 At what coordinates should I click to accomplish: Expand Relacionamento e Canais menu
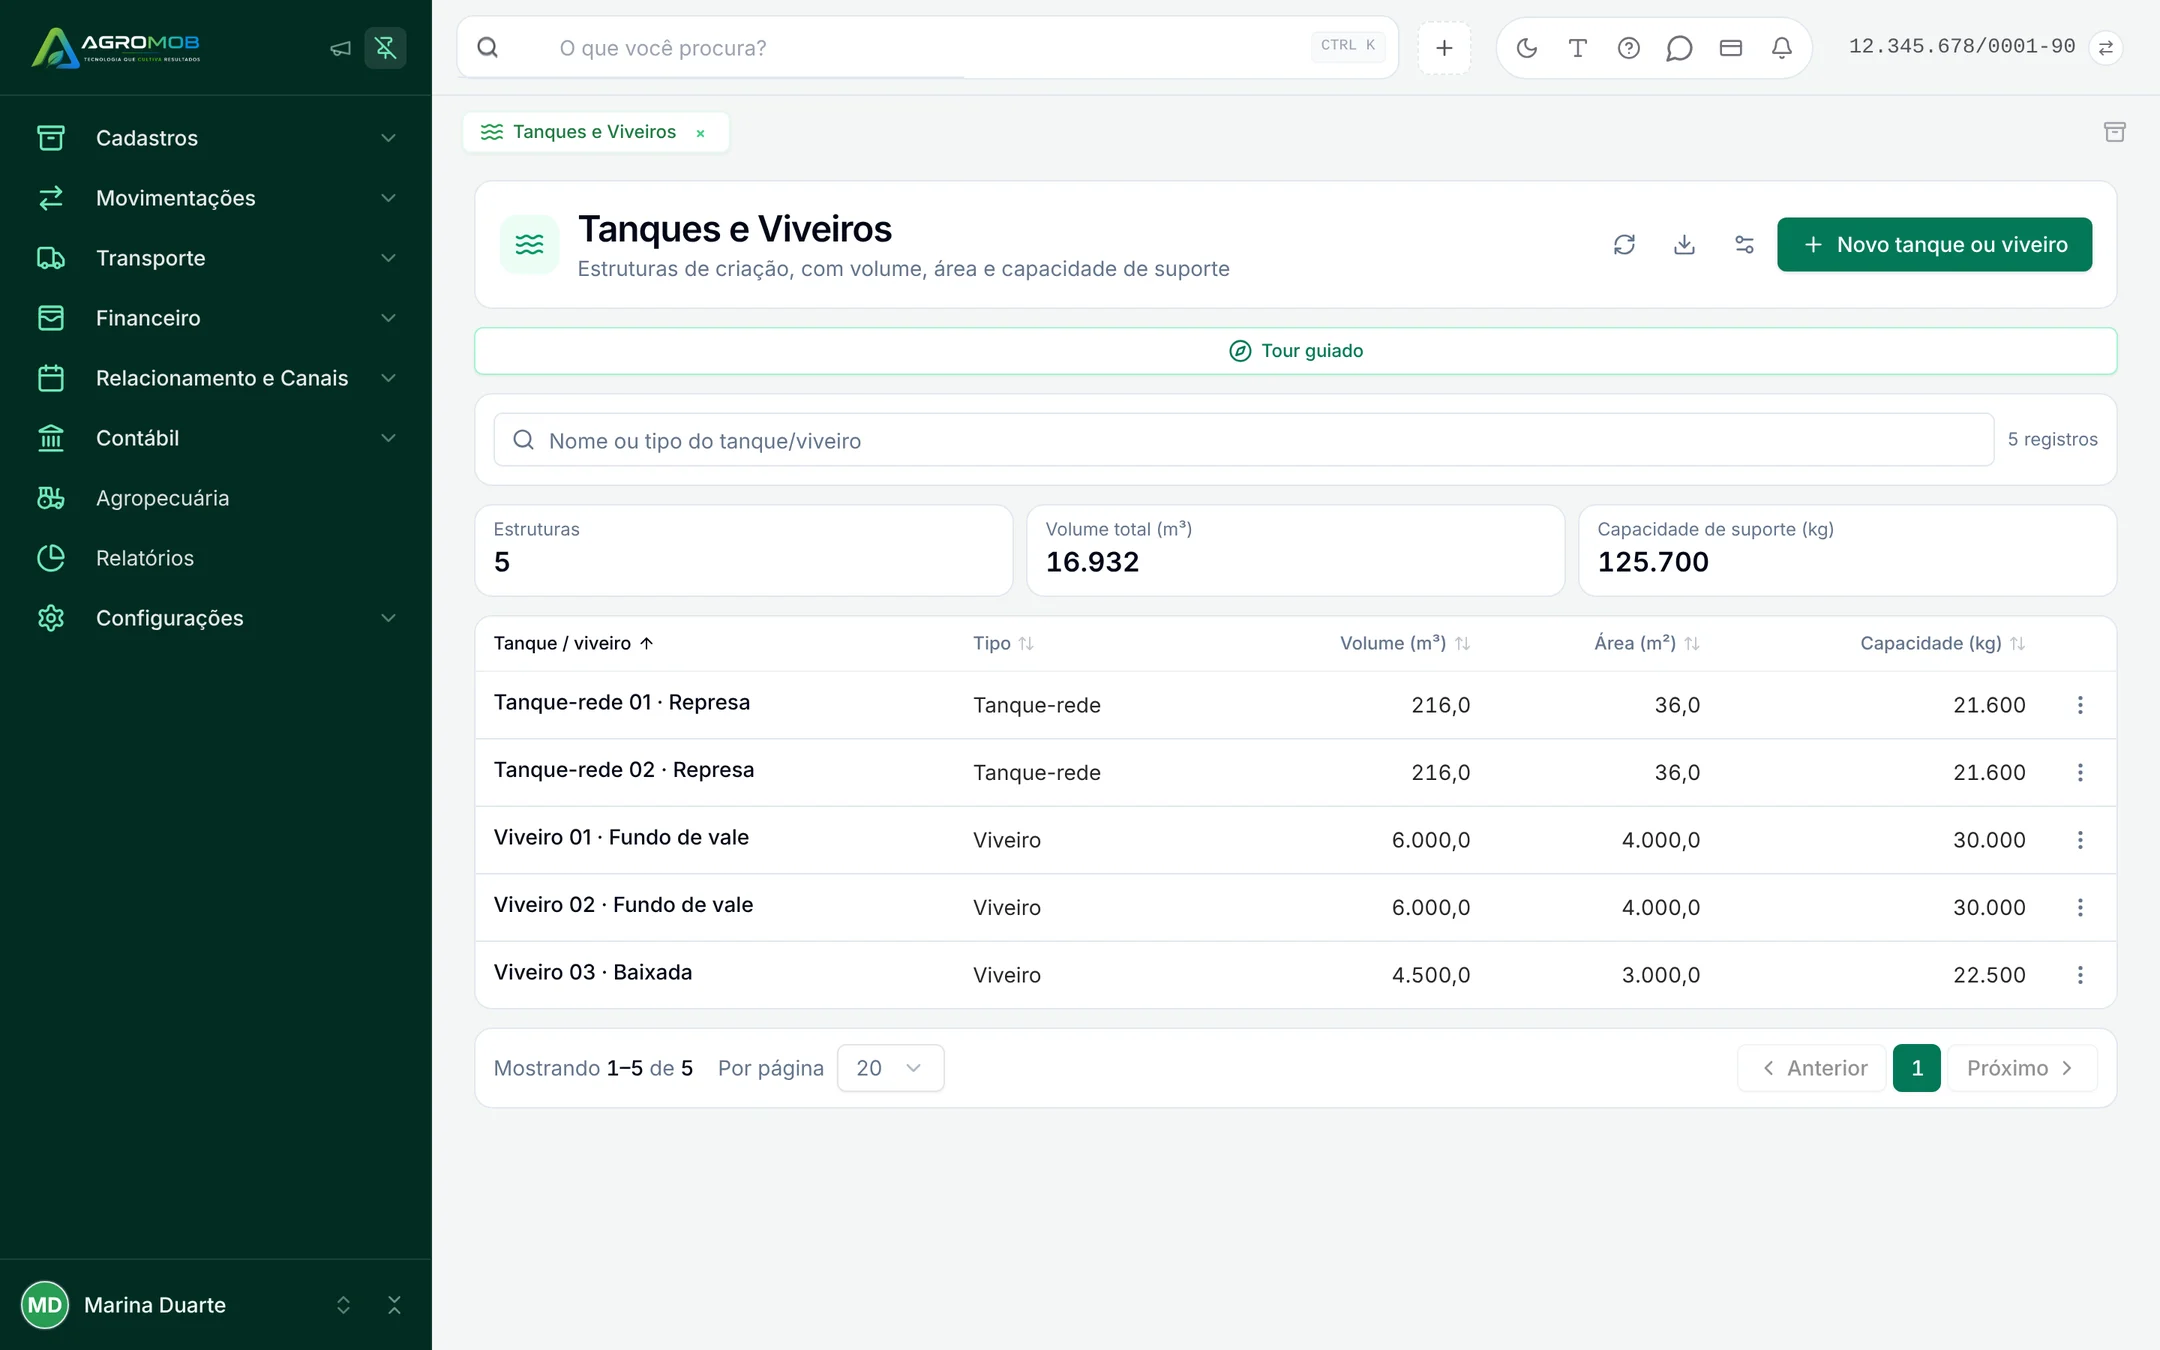216,378
